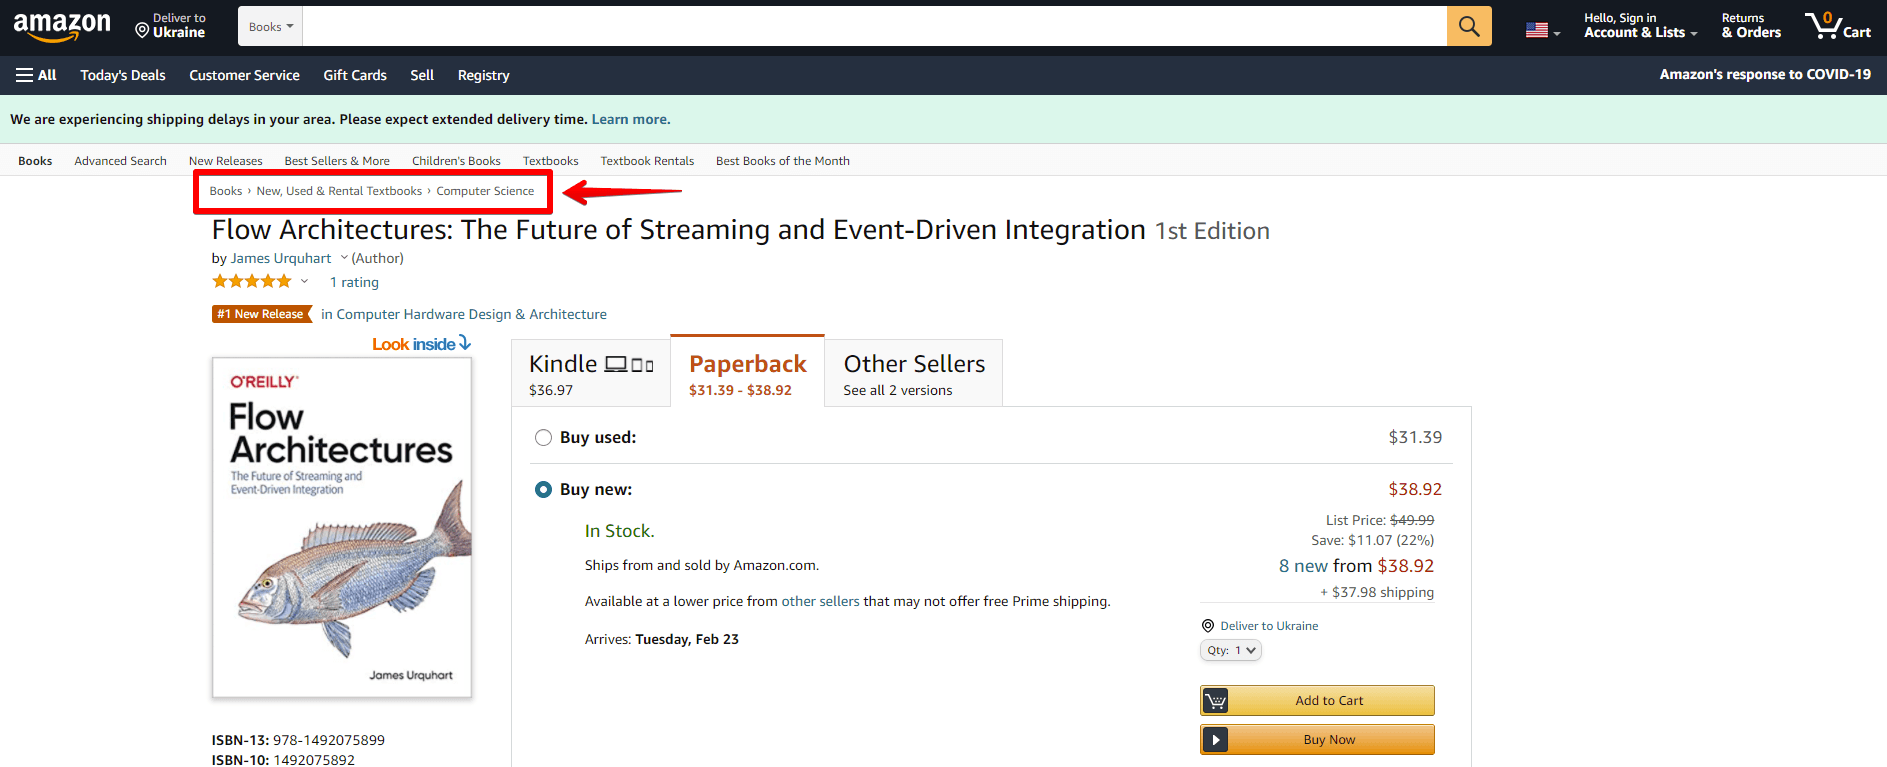Click the search magnifier button
This screenshot has width=1887, height=767.
pos(1468,26)
